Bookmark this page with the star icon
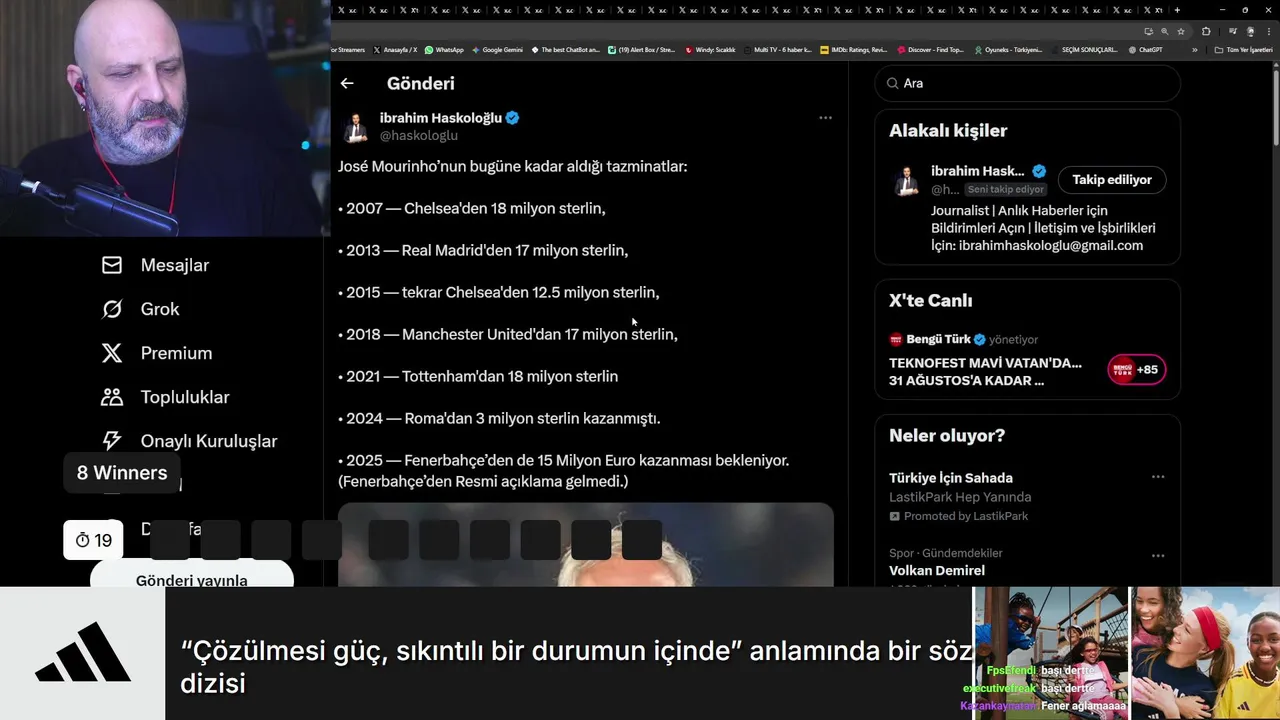Viewport: 1280px width, 720px height. (x=1181, y=31)
